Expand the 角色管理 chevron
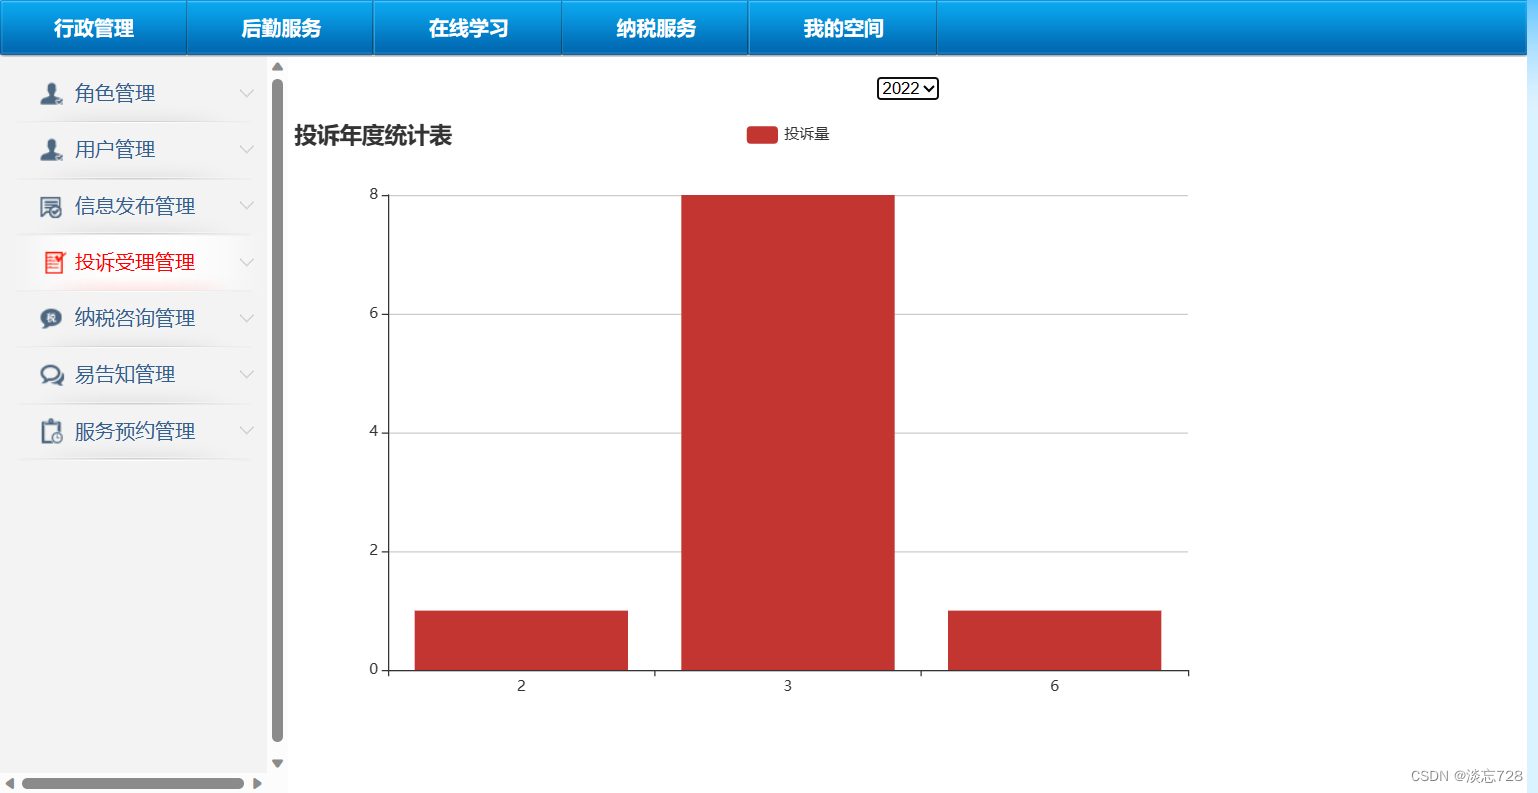This screenshot has width=1538, height=793. click(246, 93)
